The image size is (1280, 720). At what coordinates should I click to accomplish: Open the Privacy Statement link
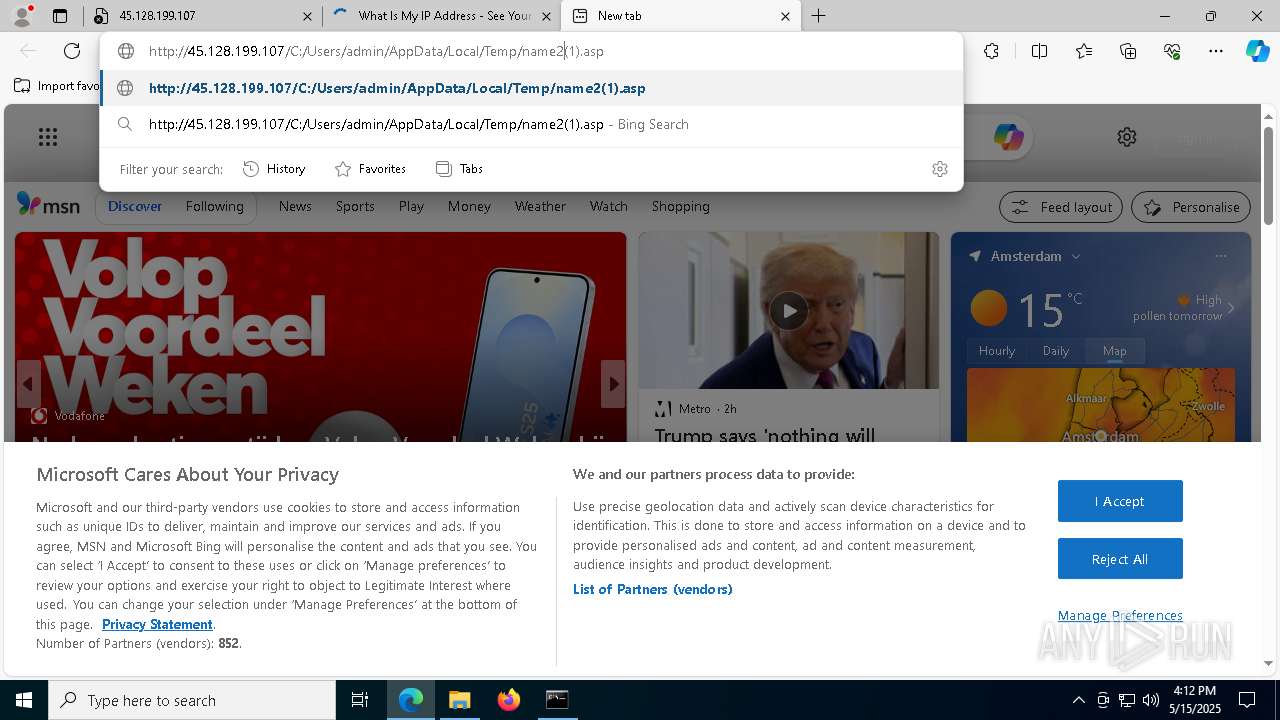coord(157,624)
